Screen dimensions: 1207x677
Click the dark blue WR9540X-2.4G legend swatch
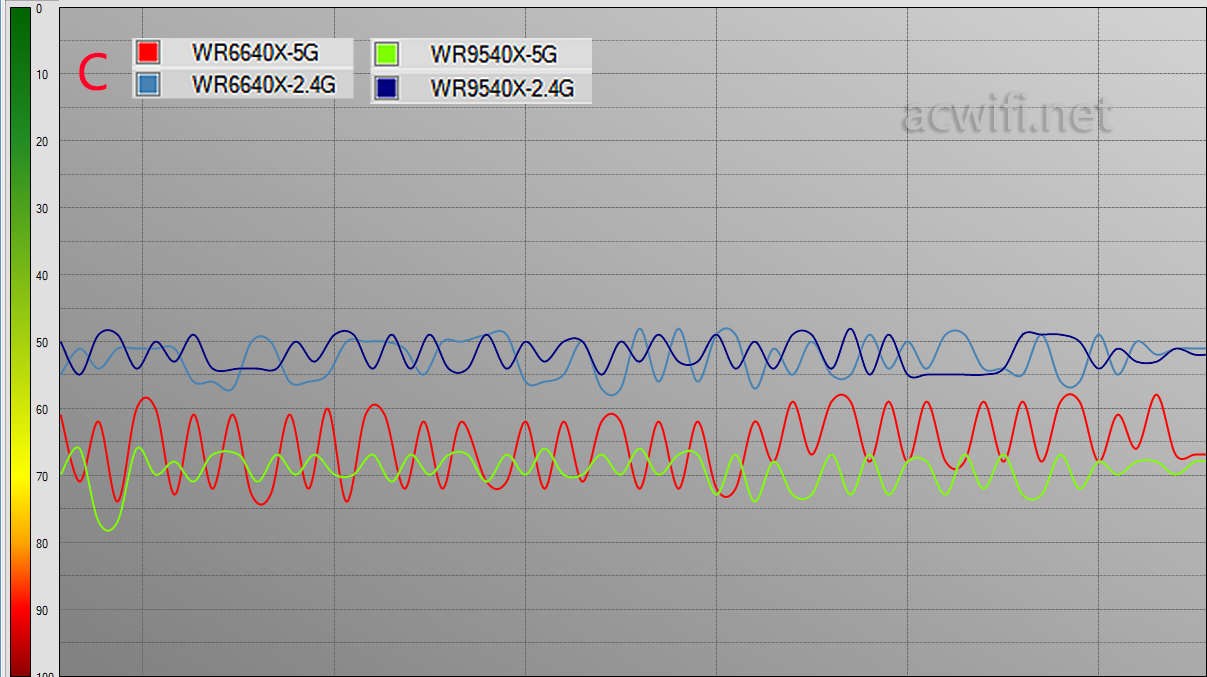tap(387, 88)
